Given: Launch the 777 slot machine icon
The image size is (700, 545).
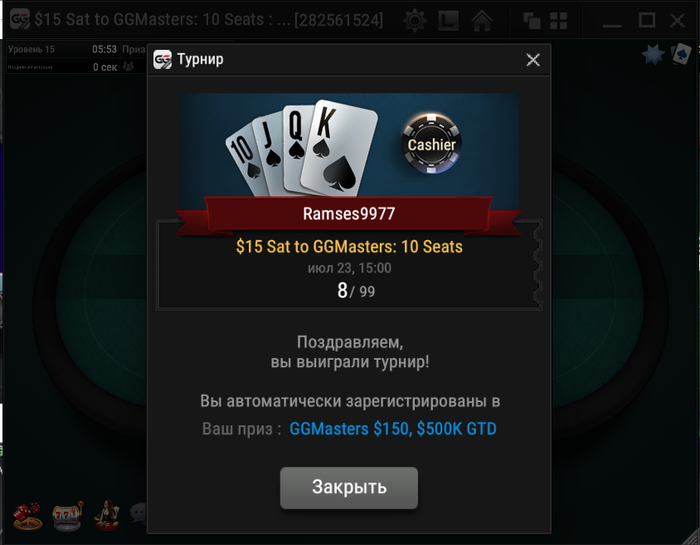Looking at the screenshot, I should pyautogui.click(x=67, y=516).
